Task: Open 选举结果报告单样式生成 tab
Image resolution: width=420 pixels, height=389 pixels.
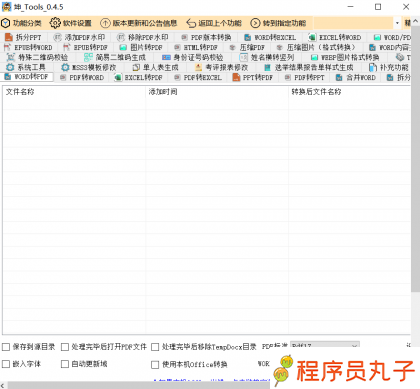Action: [x=309, y=67]
